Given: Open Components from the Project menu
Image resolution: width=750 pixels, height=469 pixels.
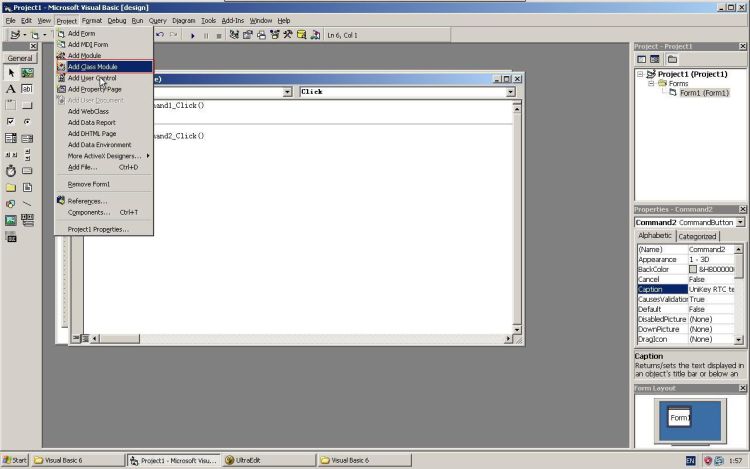Looking at the screenshot, I should [x=104, y=212].
